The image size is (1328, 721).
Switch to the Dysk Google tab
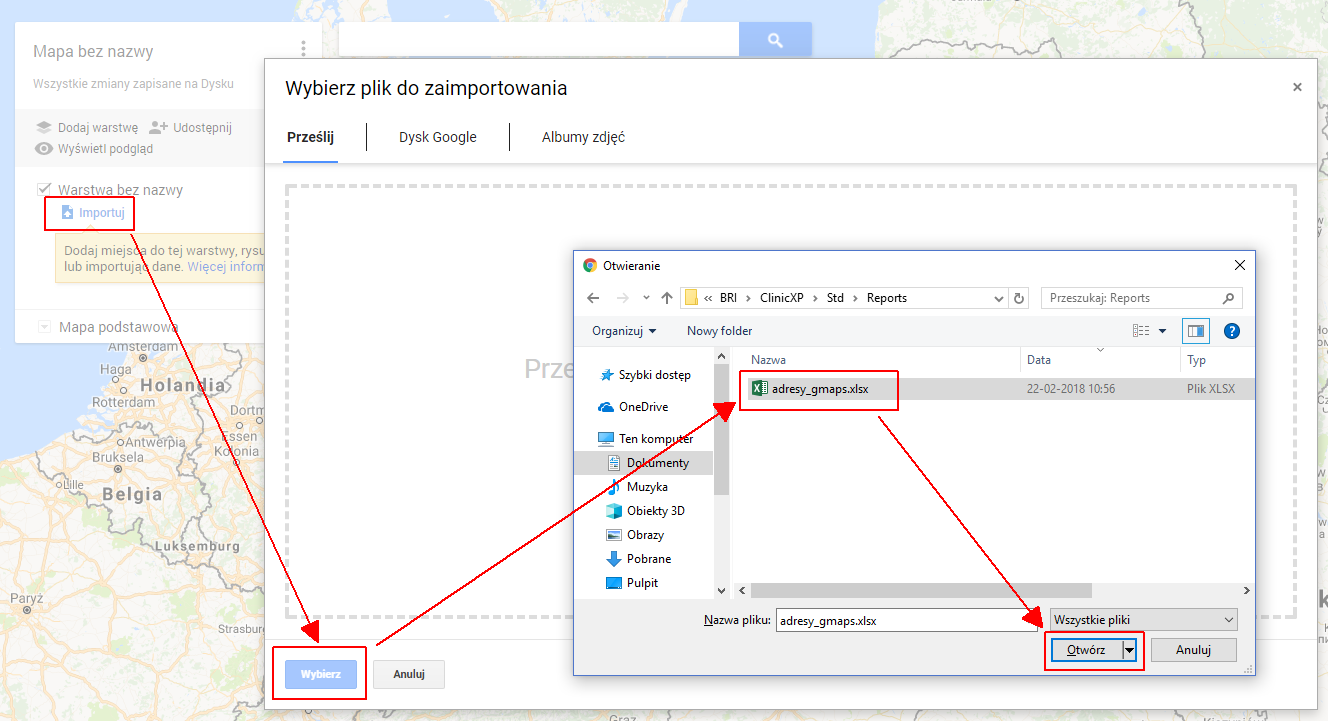coord(438,137)
